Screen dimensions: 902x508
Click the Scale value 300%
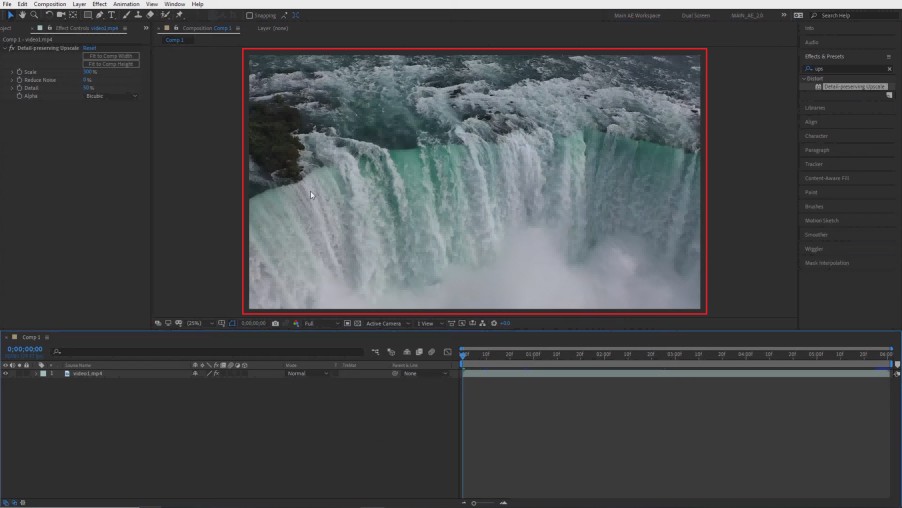90,72
